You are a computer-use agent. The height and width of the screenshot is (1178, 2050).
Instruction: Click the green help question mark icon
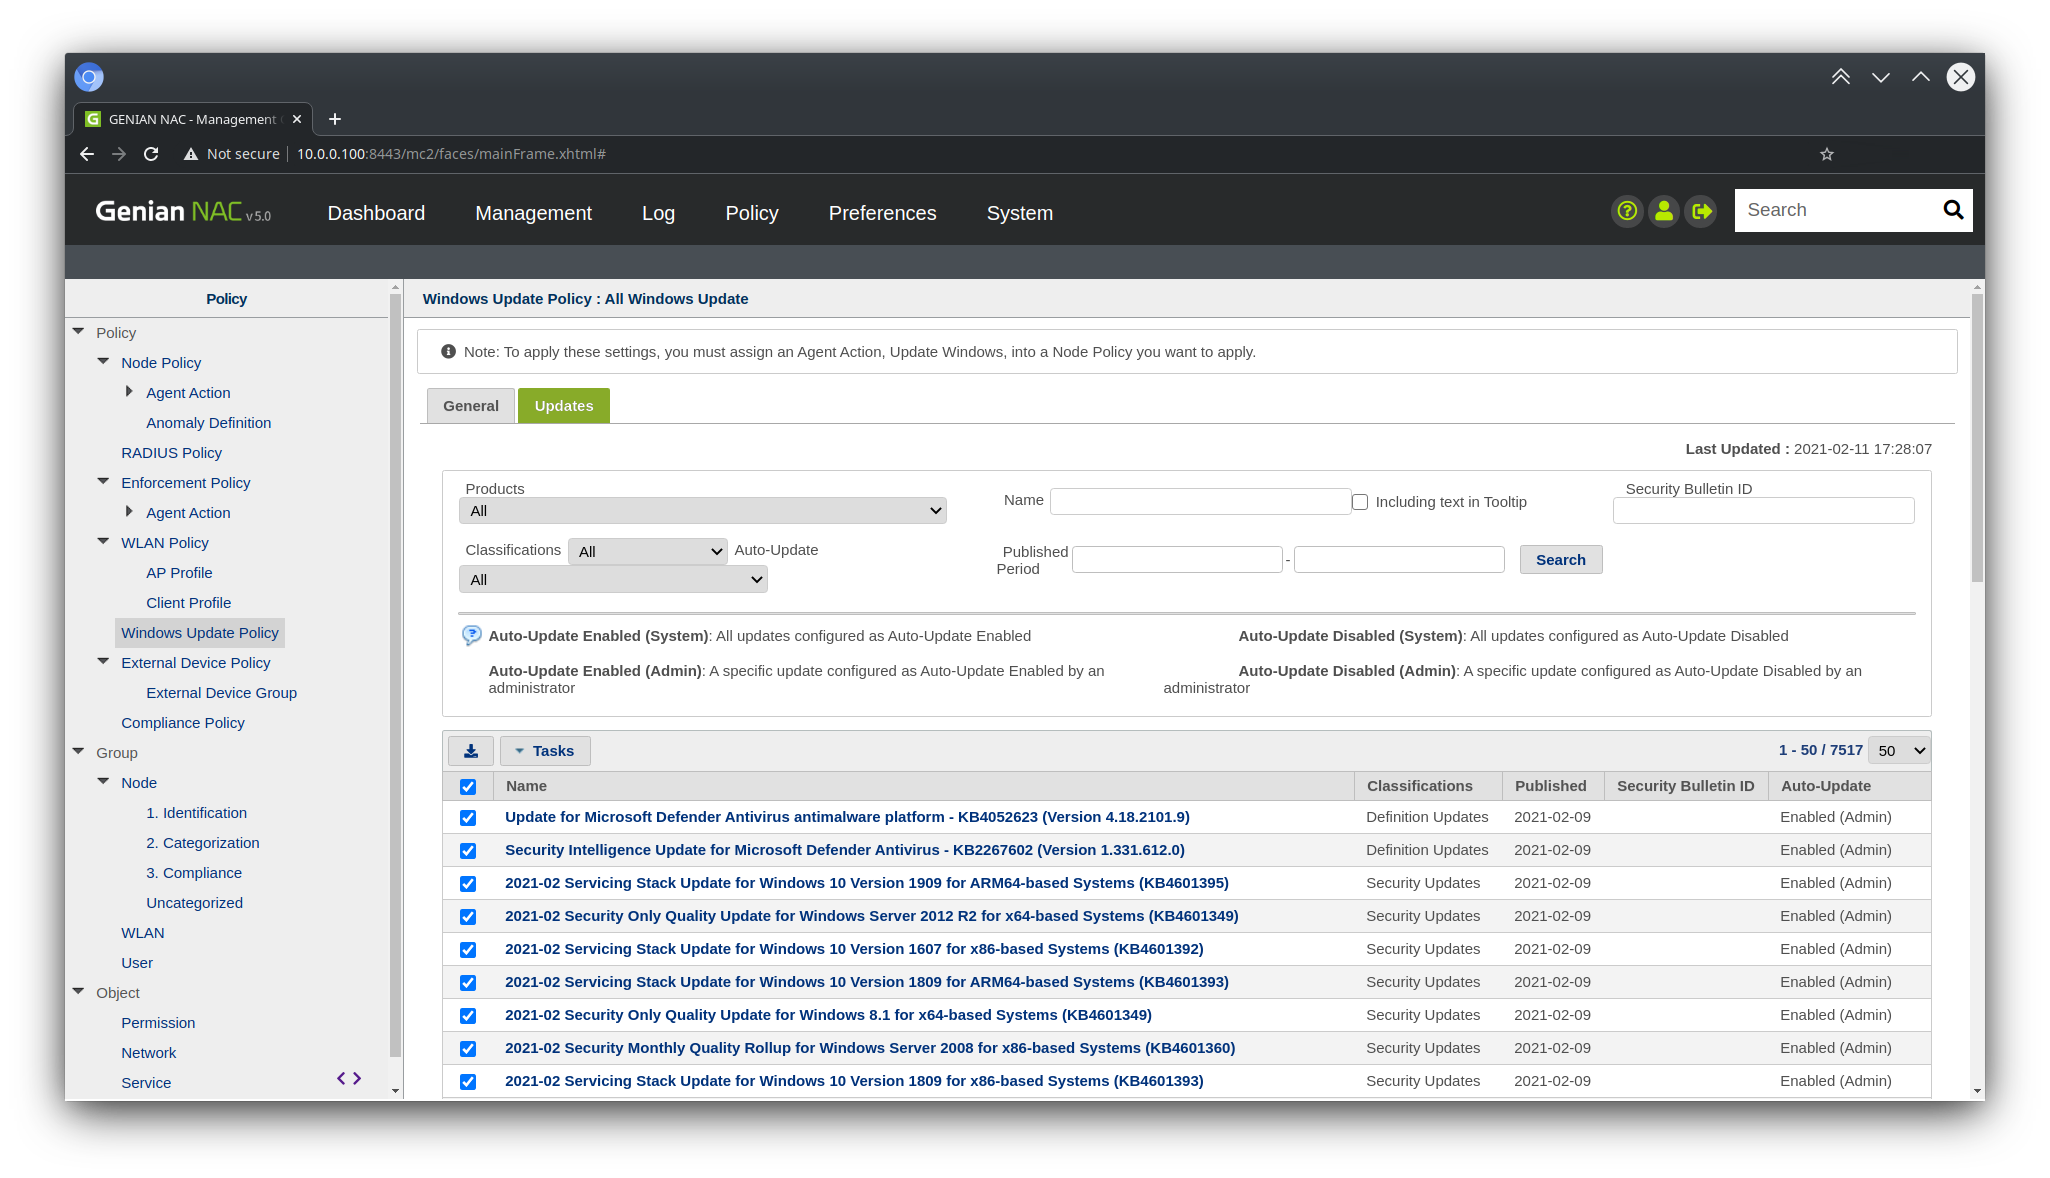1627,211
